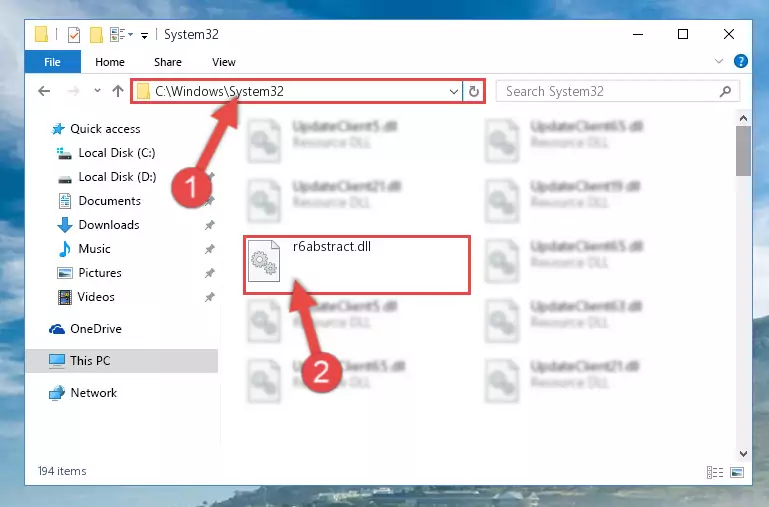Click the address bar path C:\Windows\System32
This screenshot has width=769, height=507.
tap(219, 92)
